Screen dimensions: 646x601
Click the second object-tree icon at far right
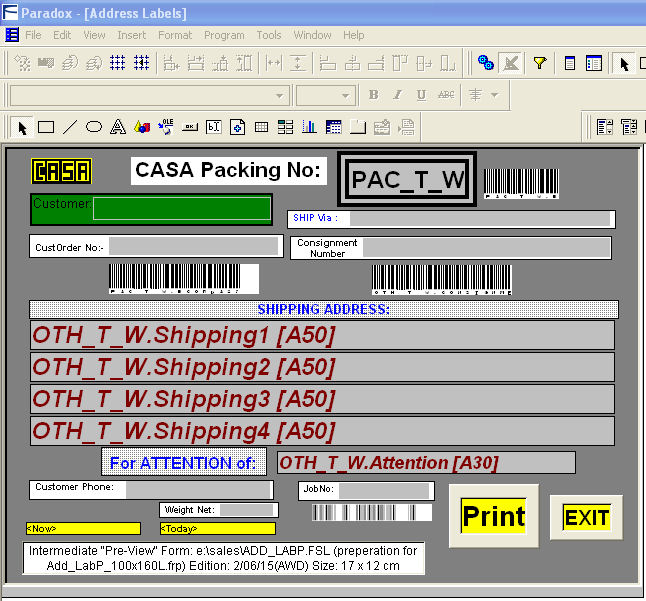pos(629,127)
